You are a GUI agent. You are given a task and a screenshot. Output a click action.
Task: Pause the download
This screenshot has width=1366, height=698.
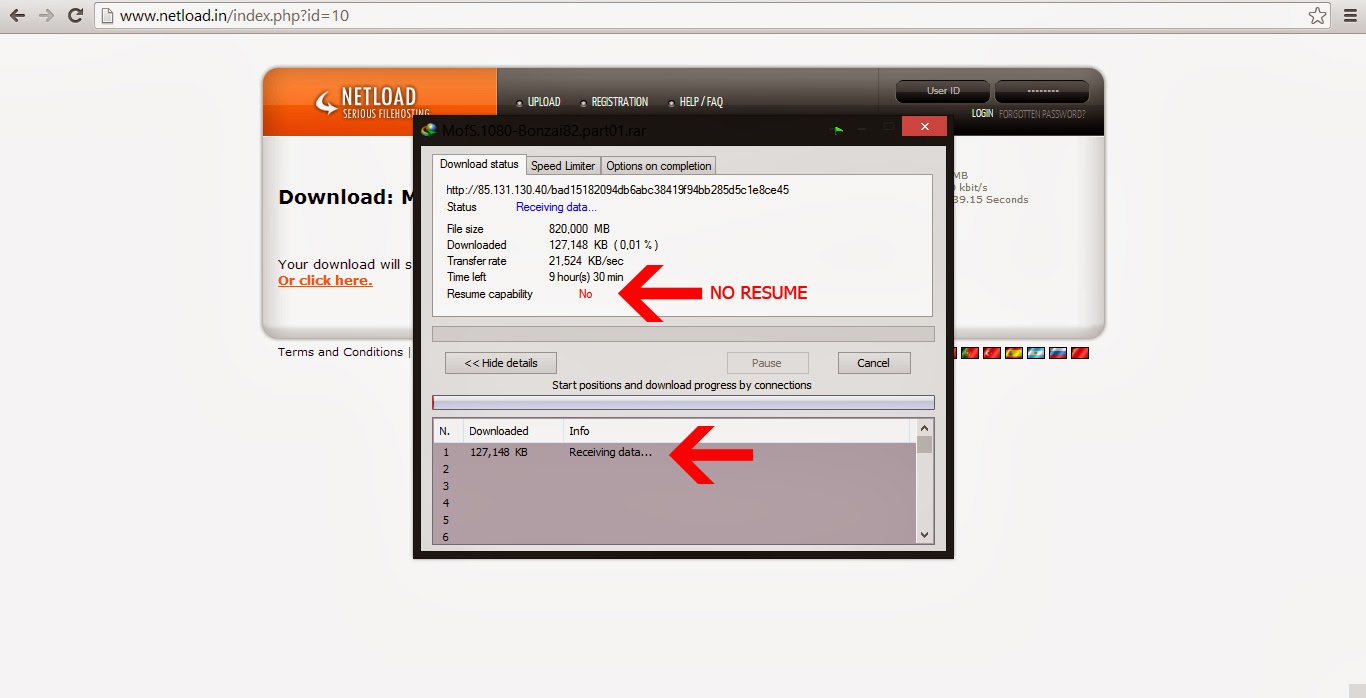click(767, 362)
